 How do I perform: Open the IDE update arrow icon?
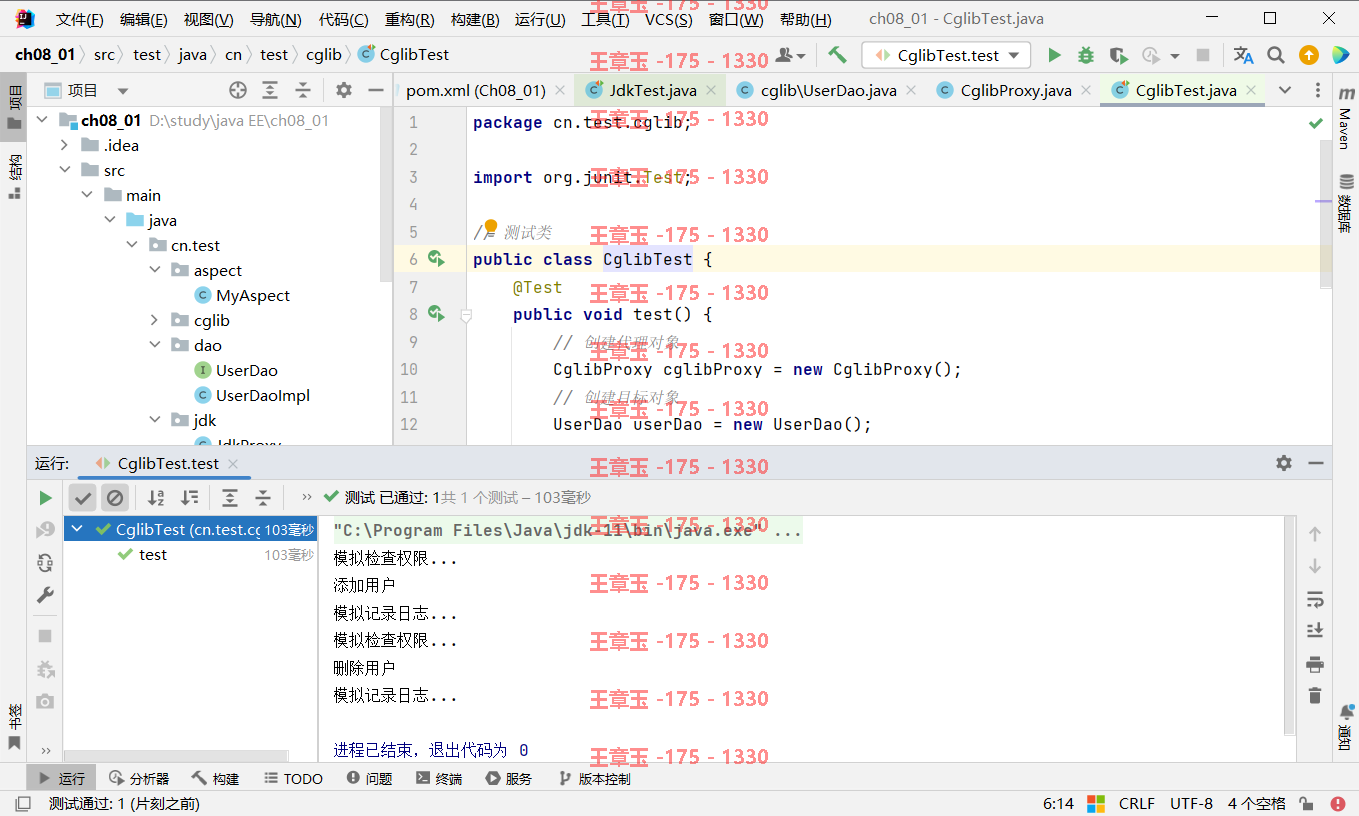[x=1308, y=55]
